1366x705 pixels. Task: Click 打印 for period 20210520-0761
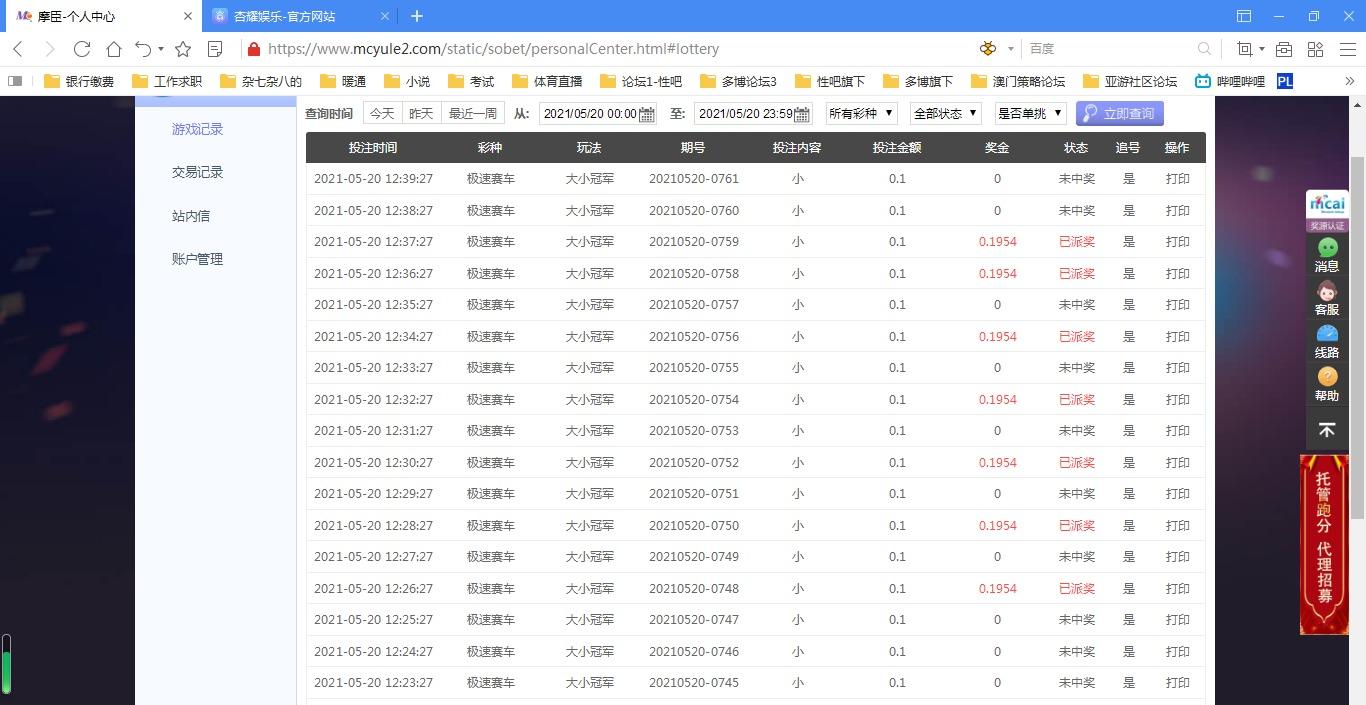tap(1178, 179)
